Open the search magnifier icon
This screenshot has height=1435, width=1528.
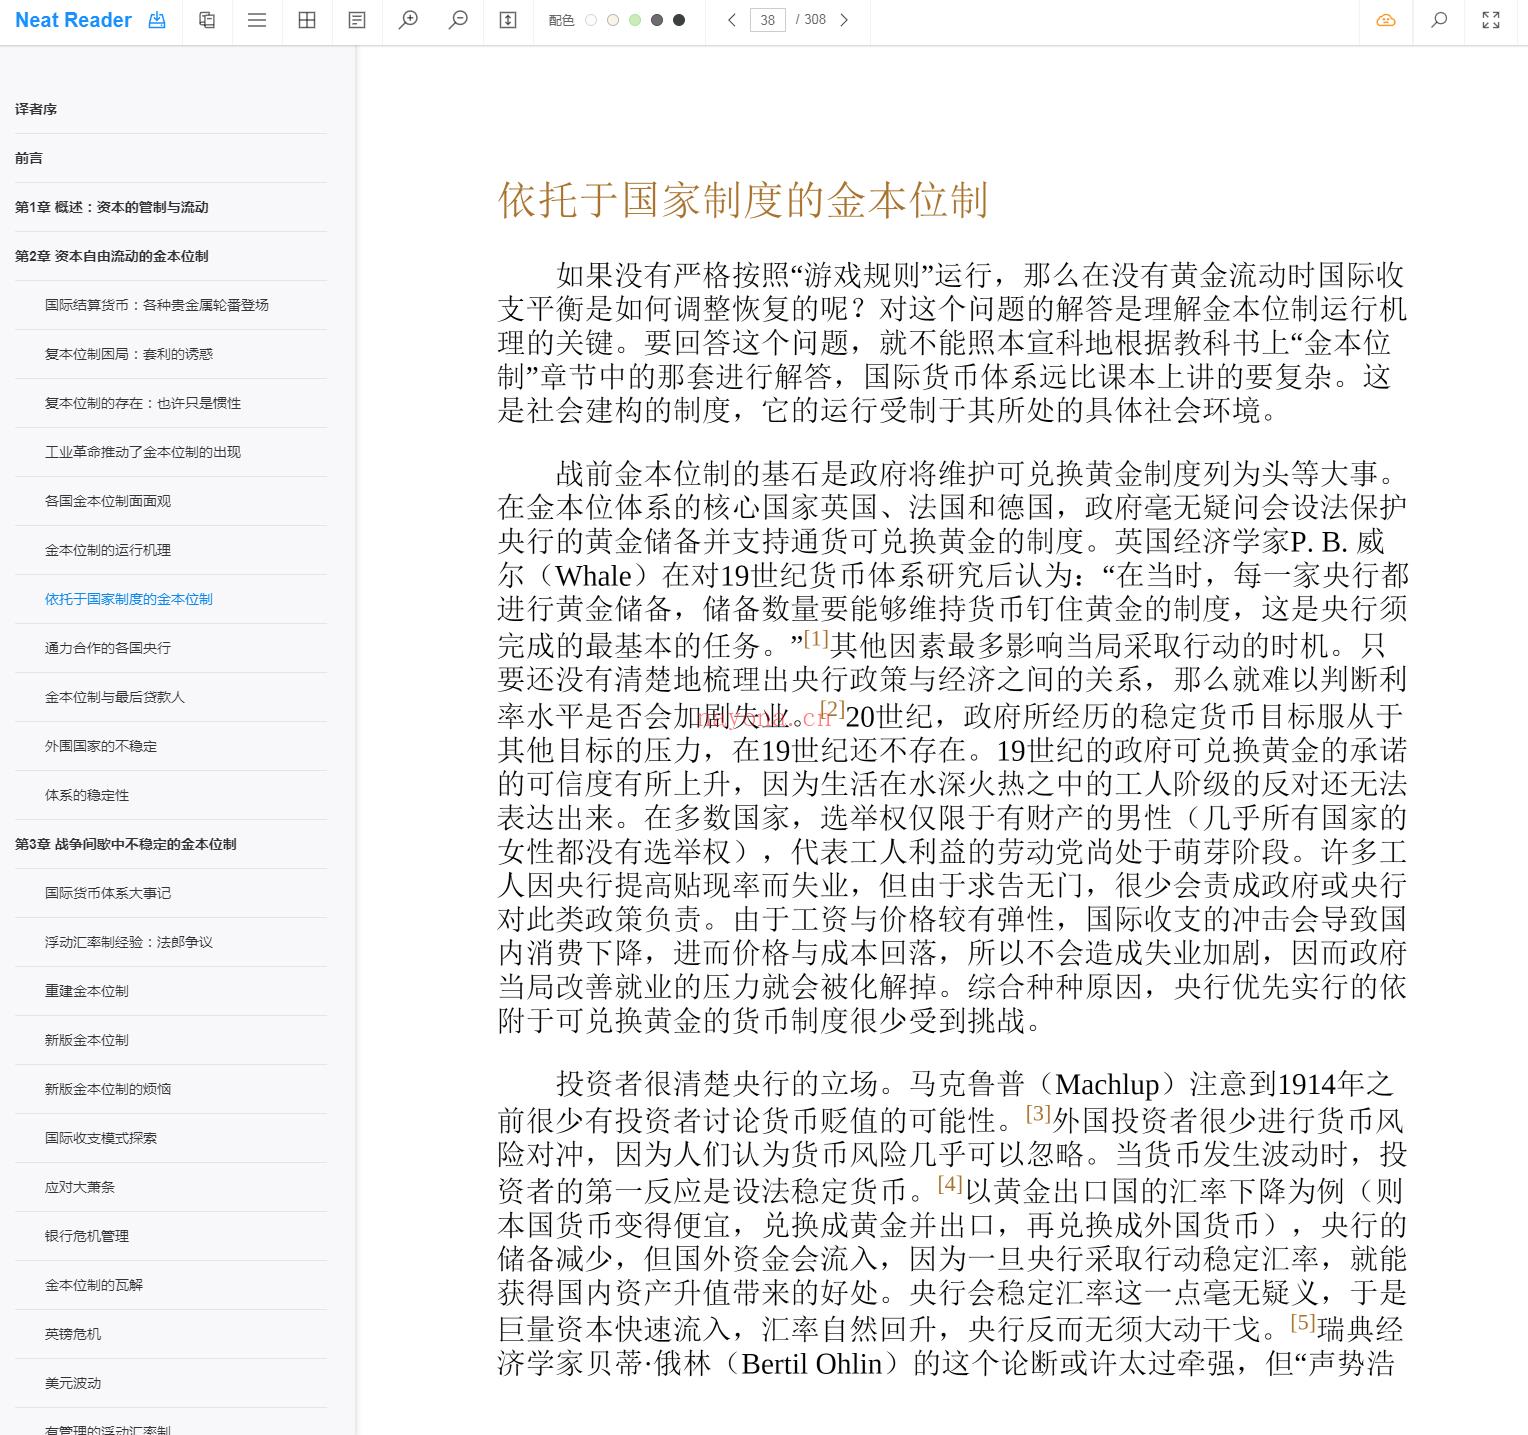coord(1439,20)
